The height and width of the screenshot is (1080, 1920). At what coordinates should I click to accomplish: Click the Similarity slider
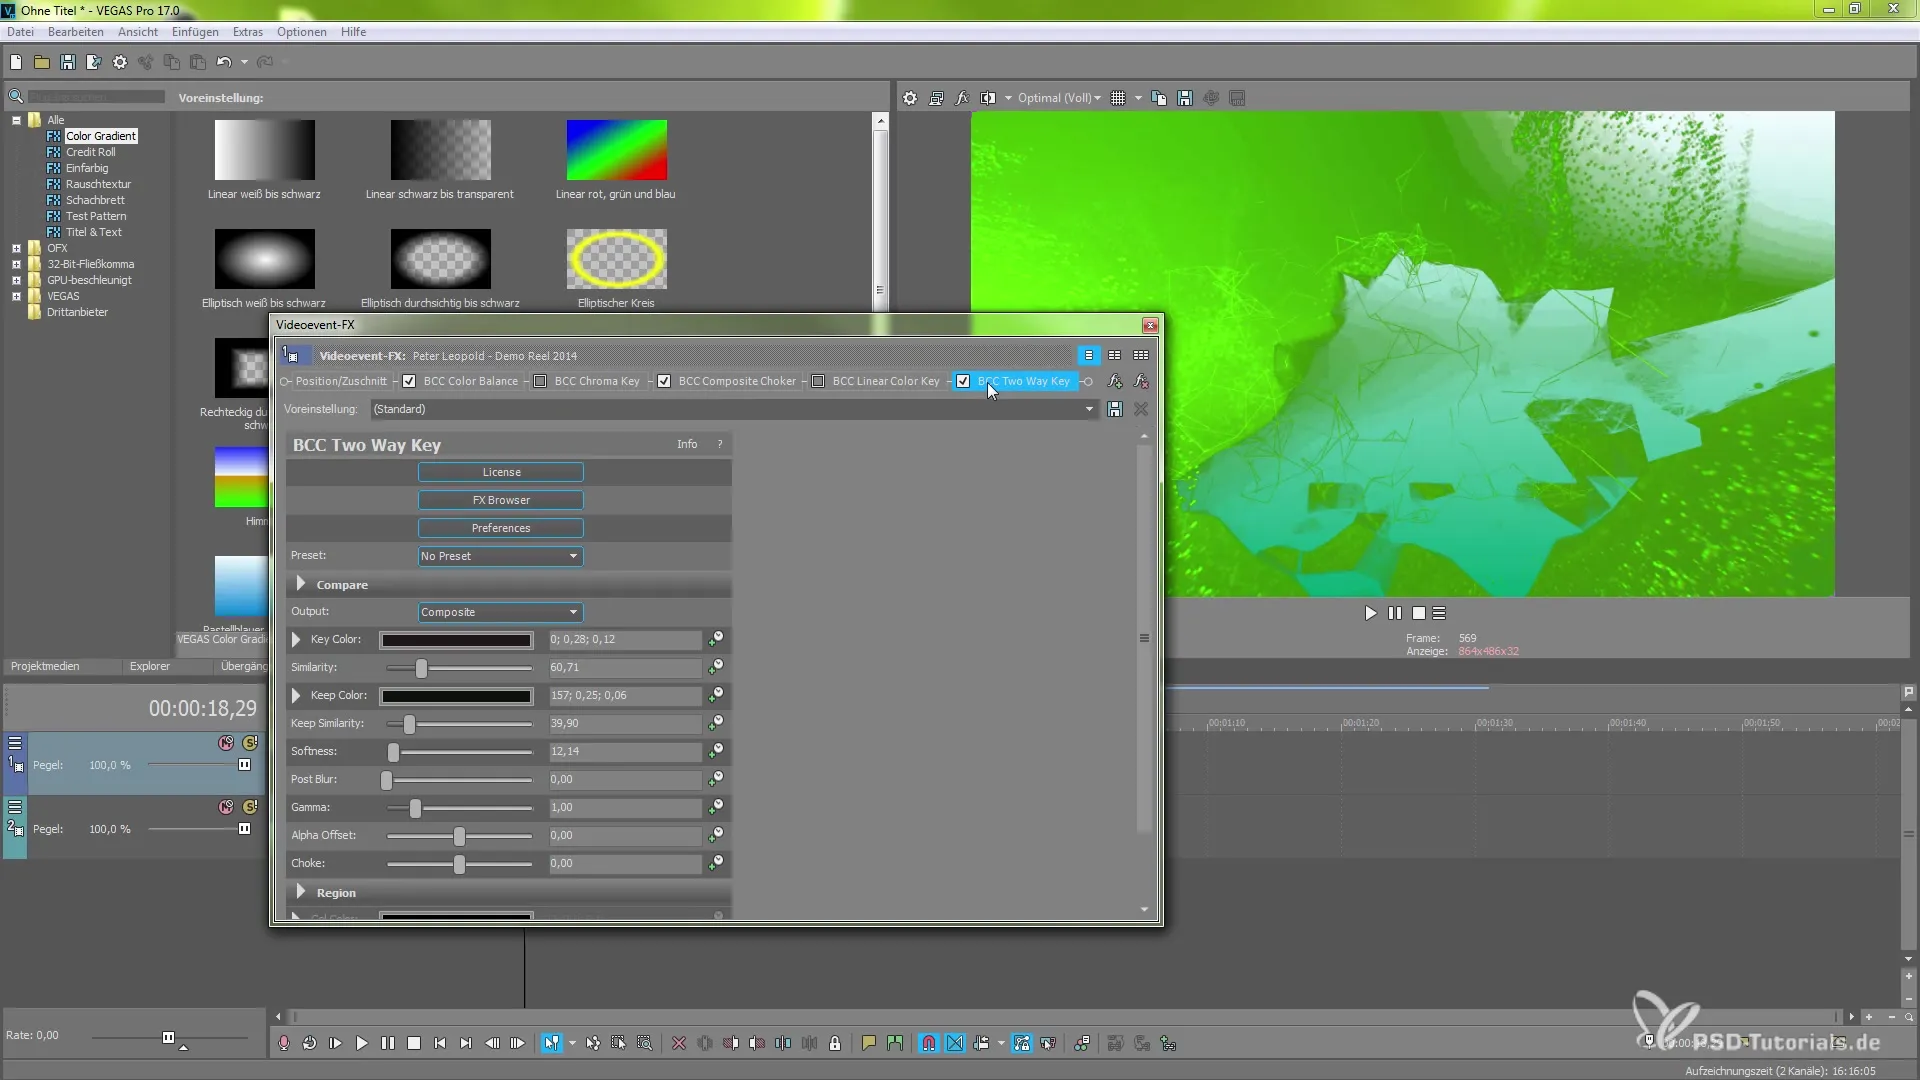pyautogui.click(x=460, y=667)
